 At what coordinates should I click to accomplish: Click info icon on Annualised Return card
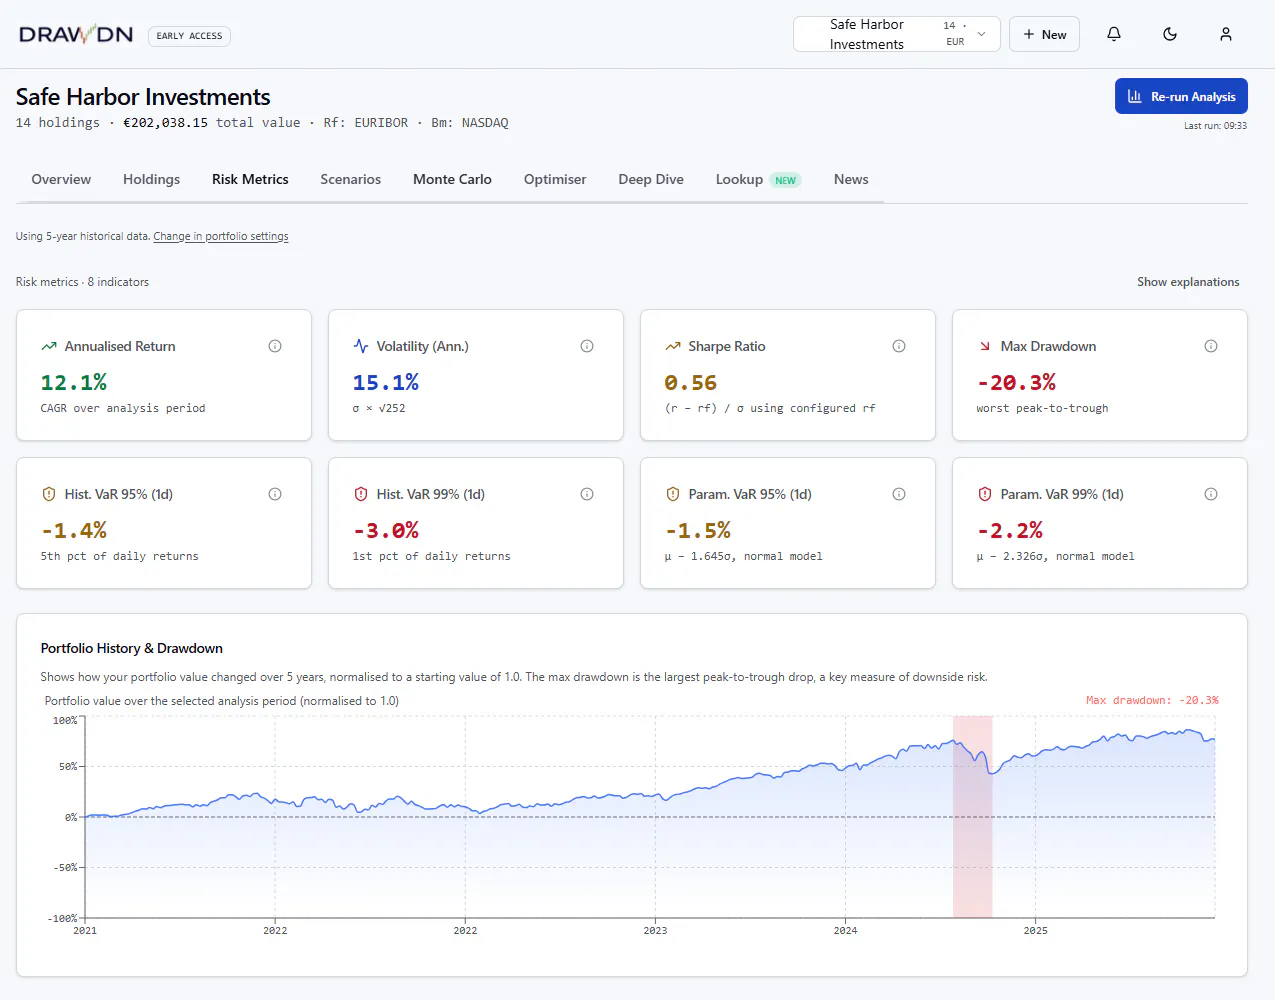click(275, 346)
